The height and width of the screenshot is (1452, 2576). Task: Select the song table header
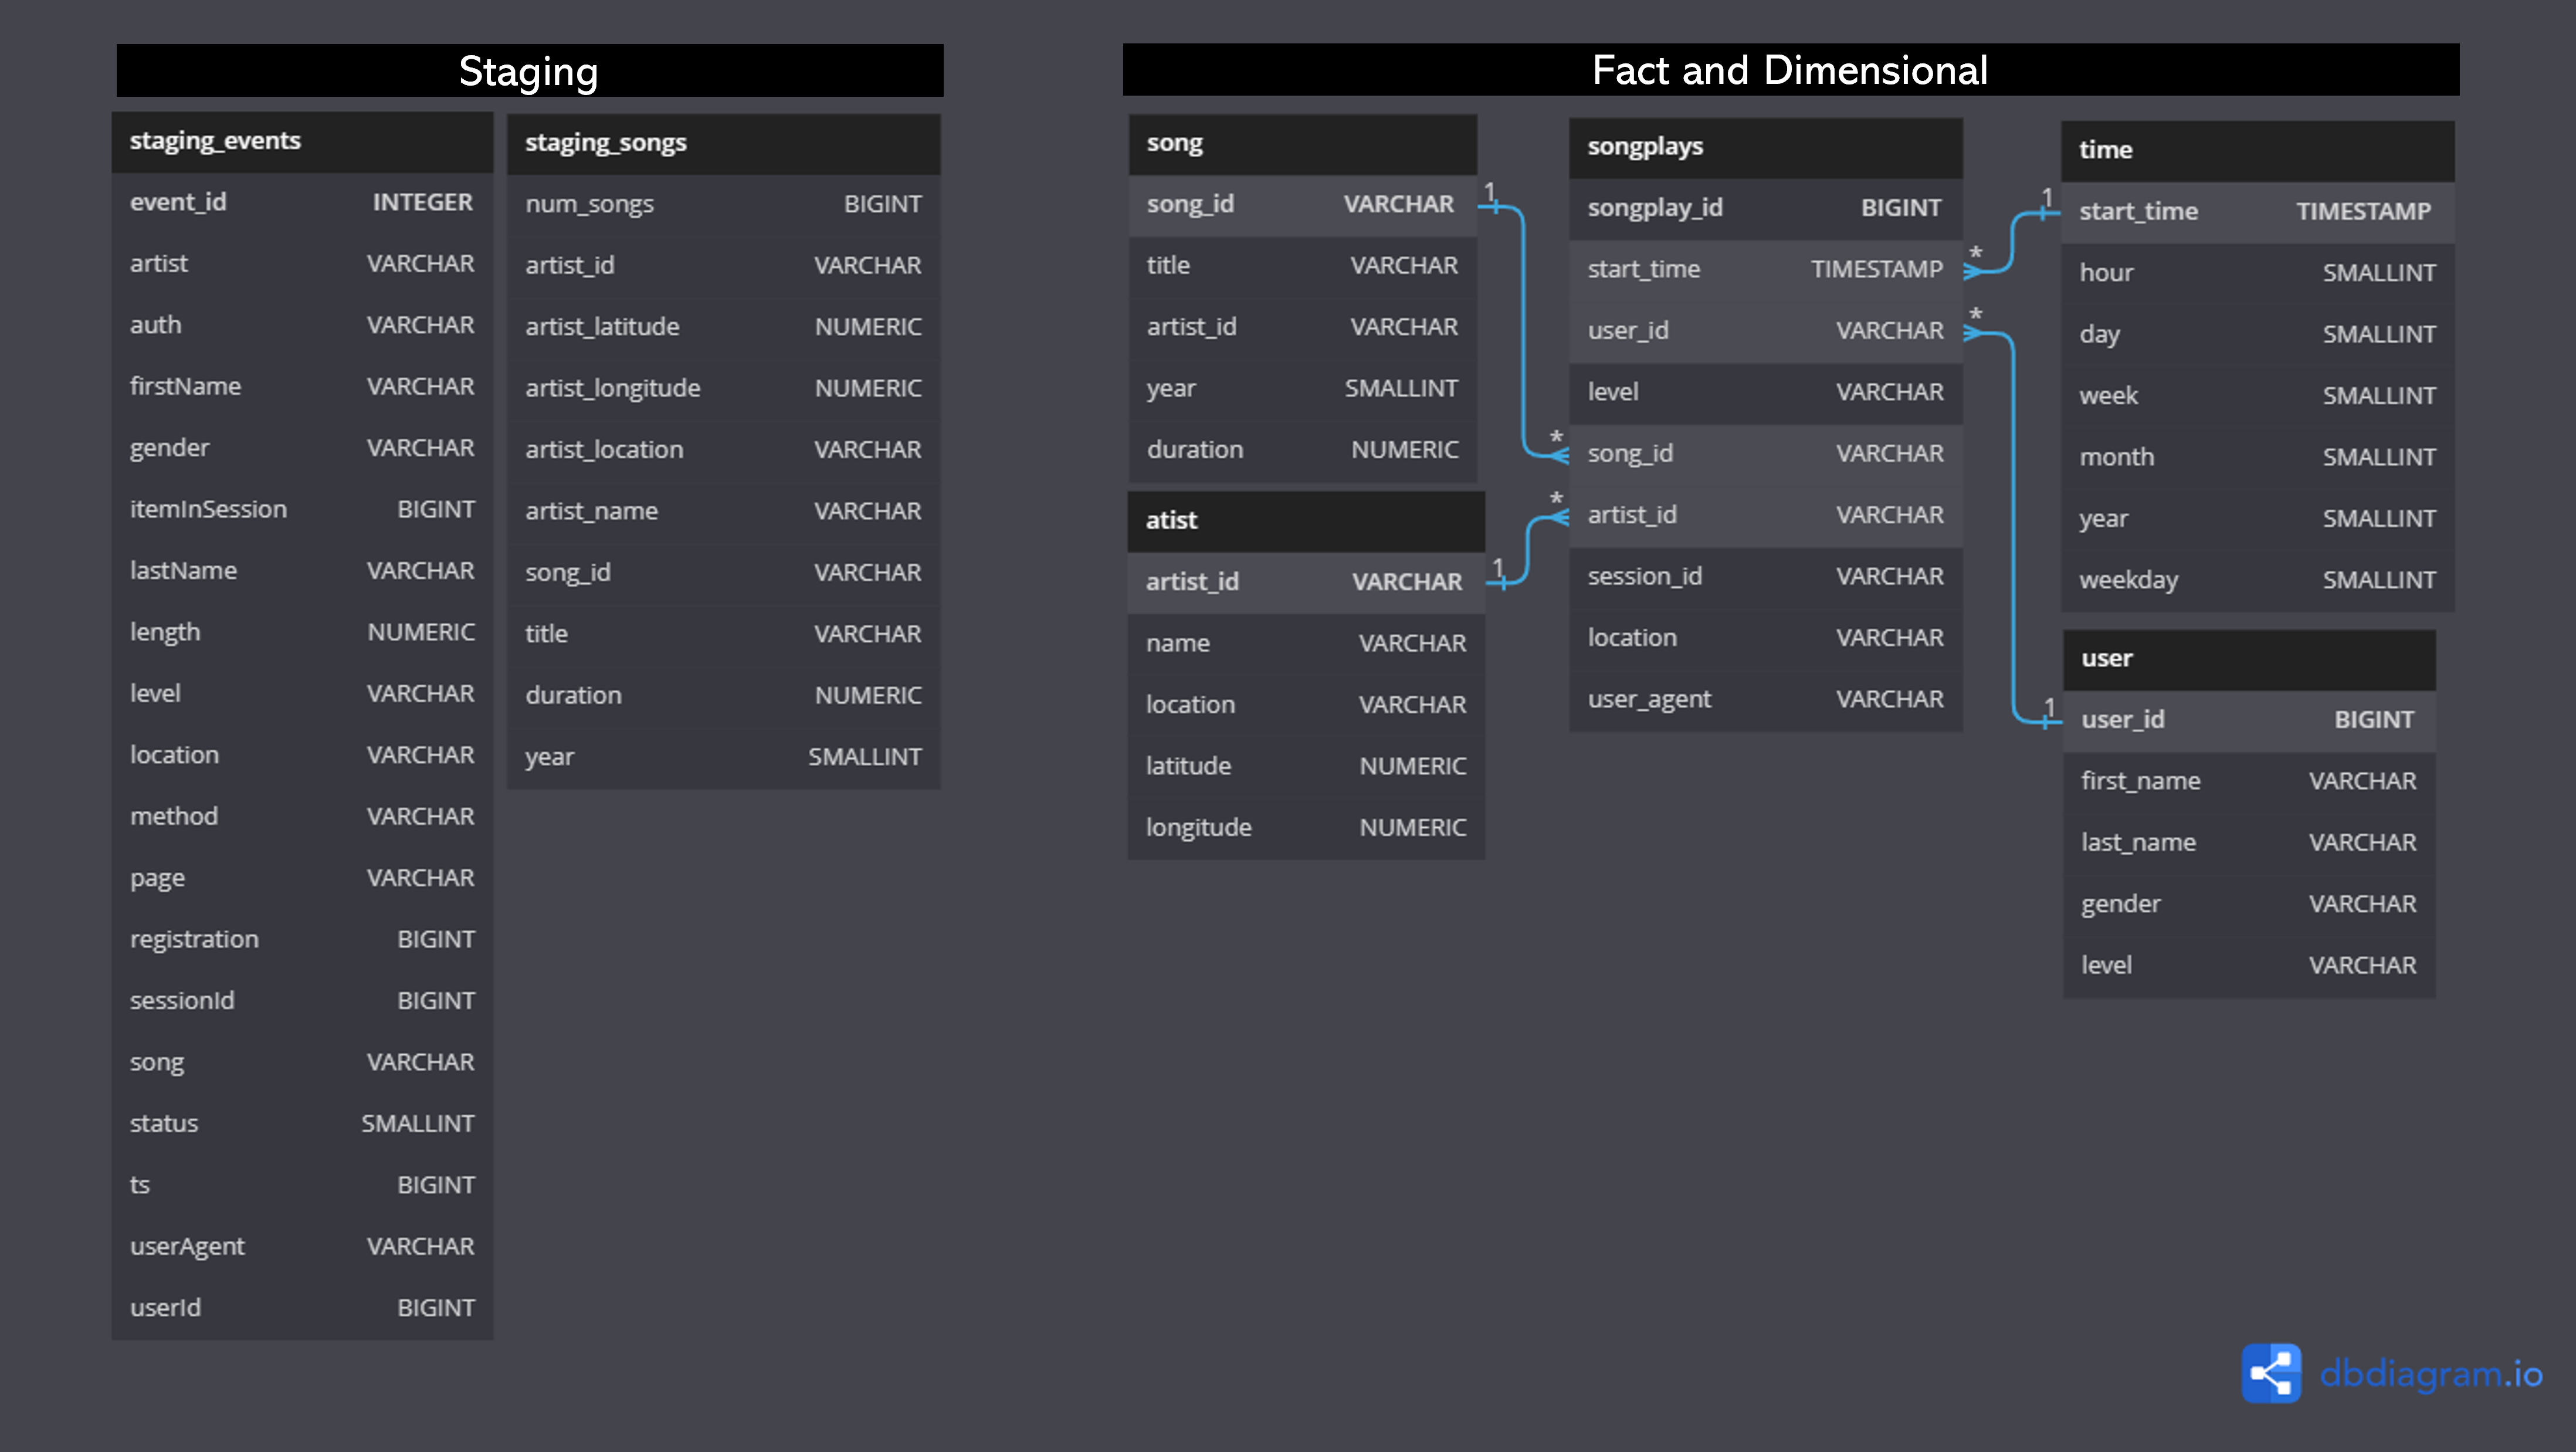[1301, 143]
